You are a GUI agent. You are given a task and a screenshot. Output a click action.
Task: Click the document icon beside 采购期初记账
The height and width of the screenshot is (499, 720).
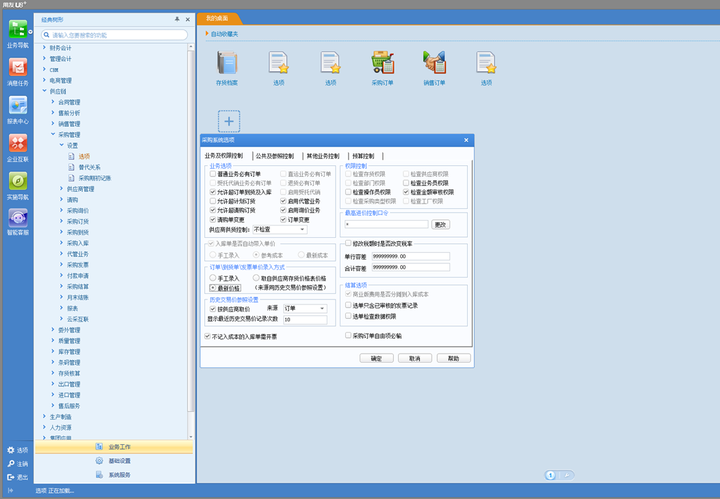click(x=71, y=178)
